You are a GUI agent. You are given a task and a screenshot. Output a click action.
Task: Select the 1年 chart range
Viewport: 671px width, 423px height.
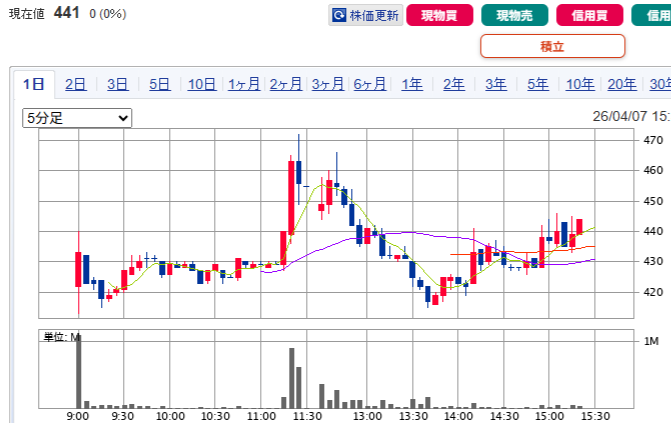(x=412, y=84)
